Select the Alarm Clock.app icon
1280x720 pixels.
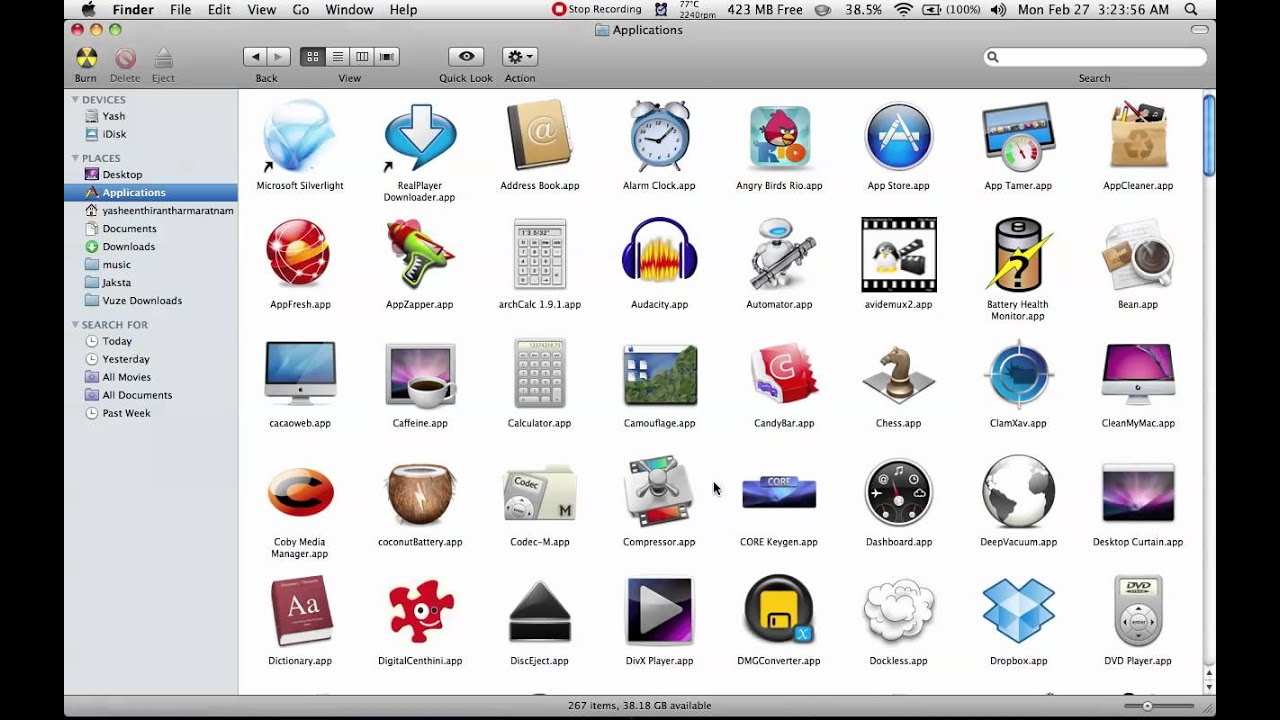pyautogui.click(x=659, y=135)
